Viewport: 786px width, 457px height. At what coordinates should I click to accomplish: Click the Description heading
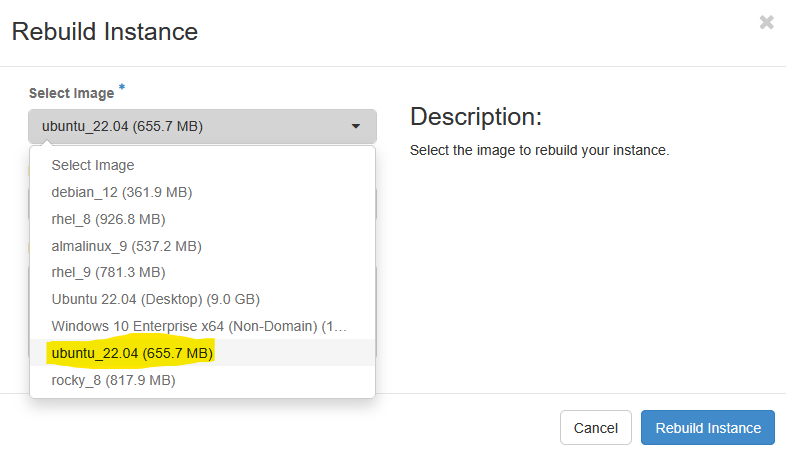click(x=476, y=117)
